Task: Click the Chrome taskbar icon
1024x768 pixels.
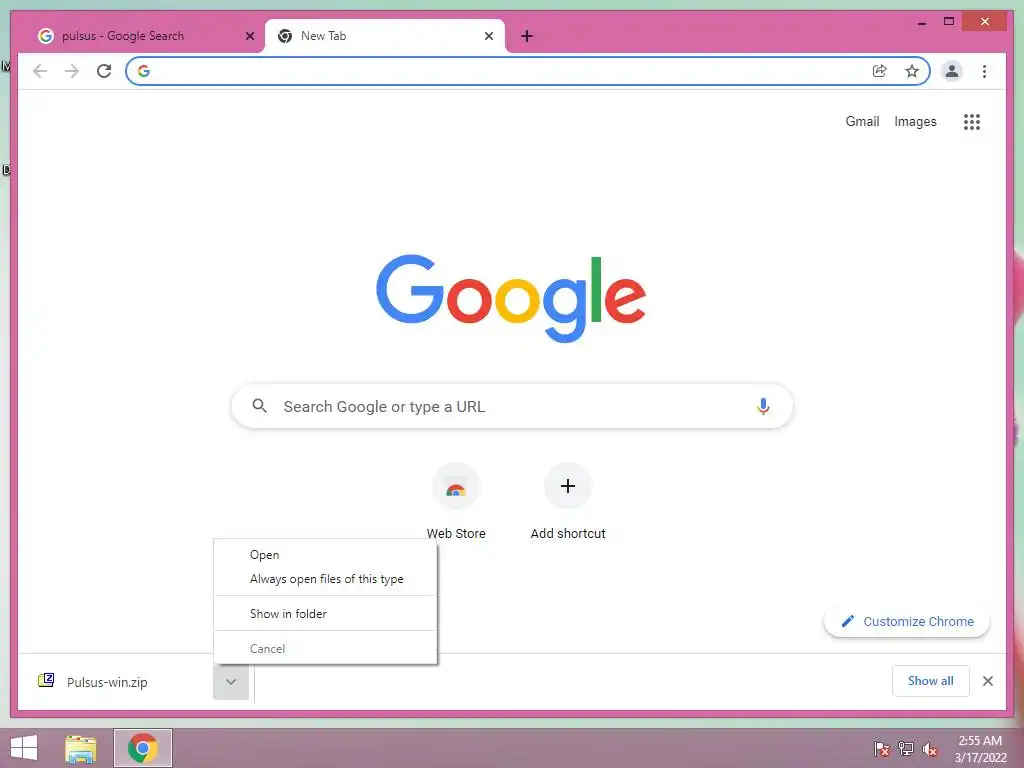Action: 143,748
